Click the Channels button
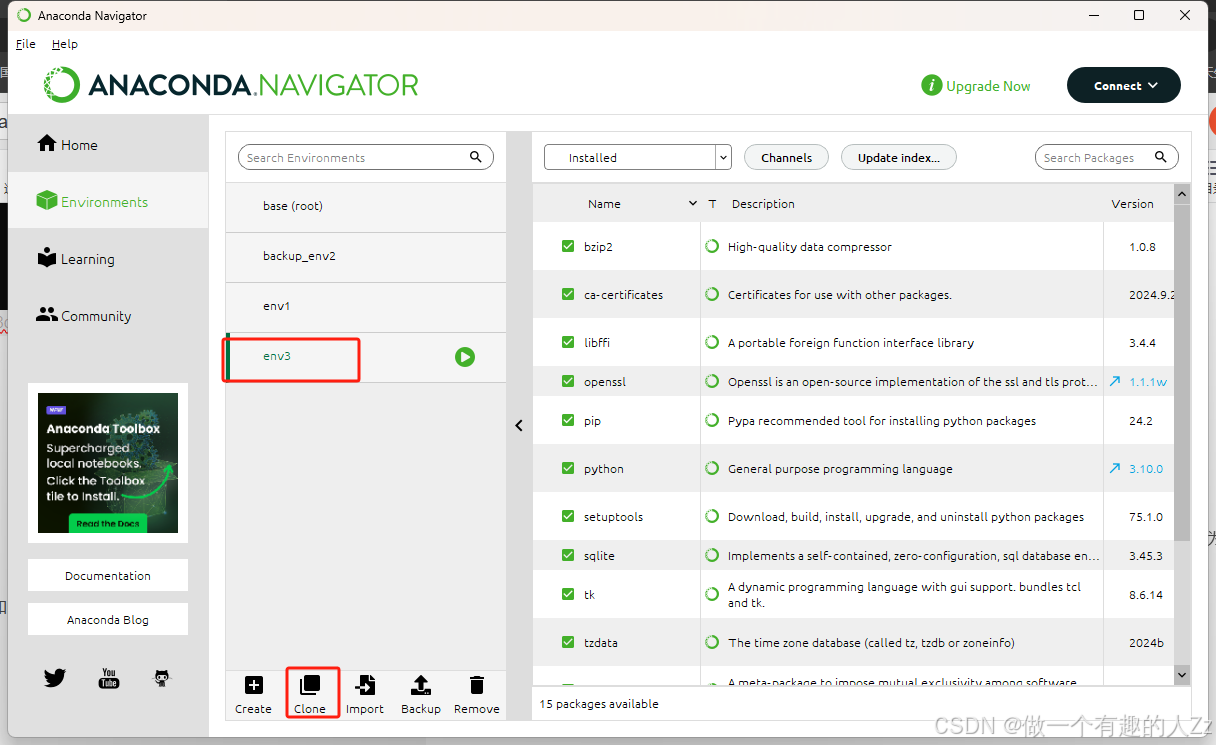 [x=786, y=157]
